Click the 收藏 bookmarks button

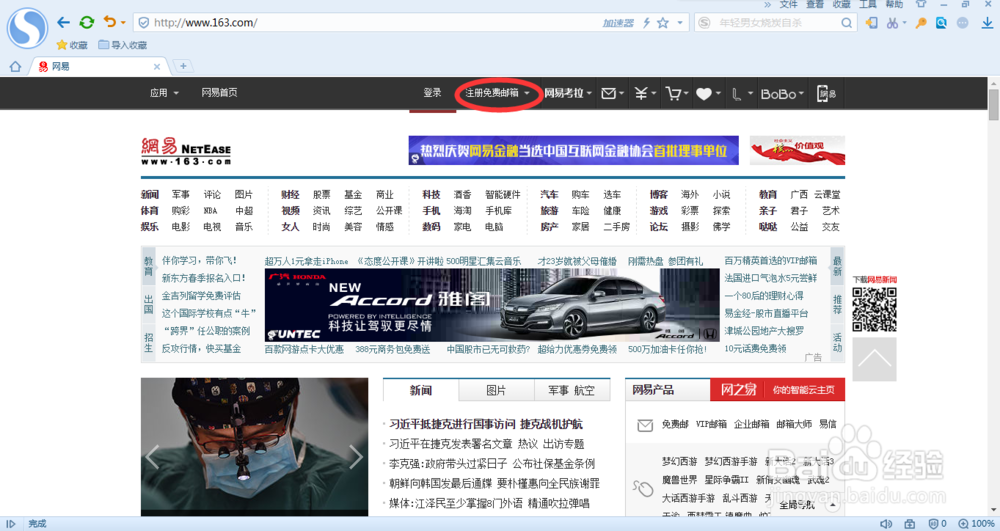71,45
